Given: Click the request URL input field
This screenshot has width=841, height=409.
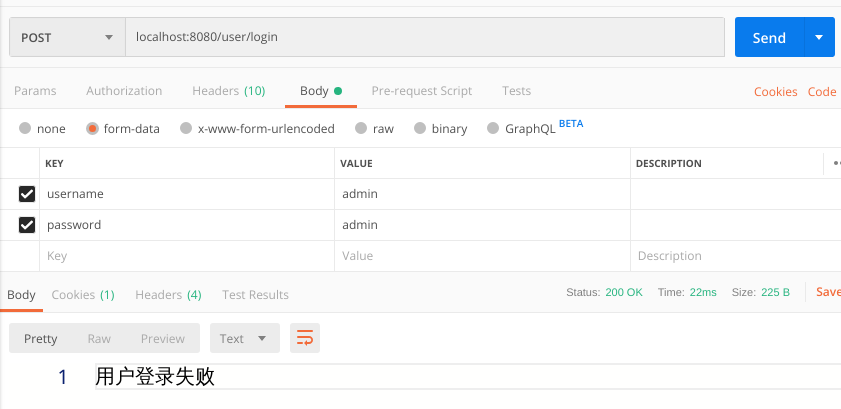Looking at the screenshot, I should (424, 38).
